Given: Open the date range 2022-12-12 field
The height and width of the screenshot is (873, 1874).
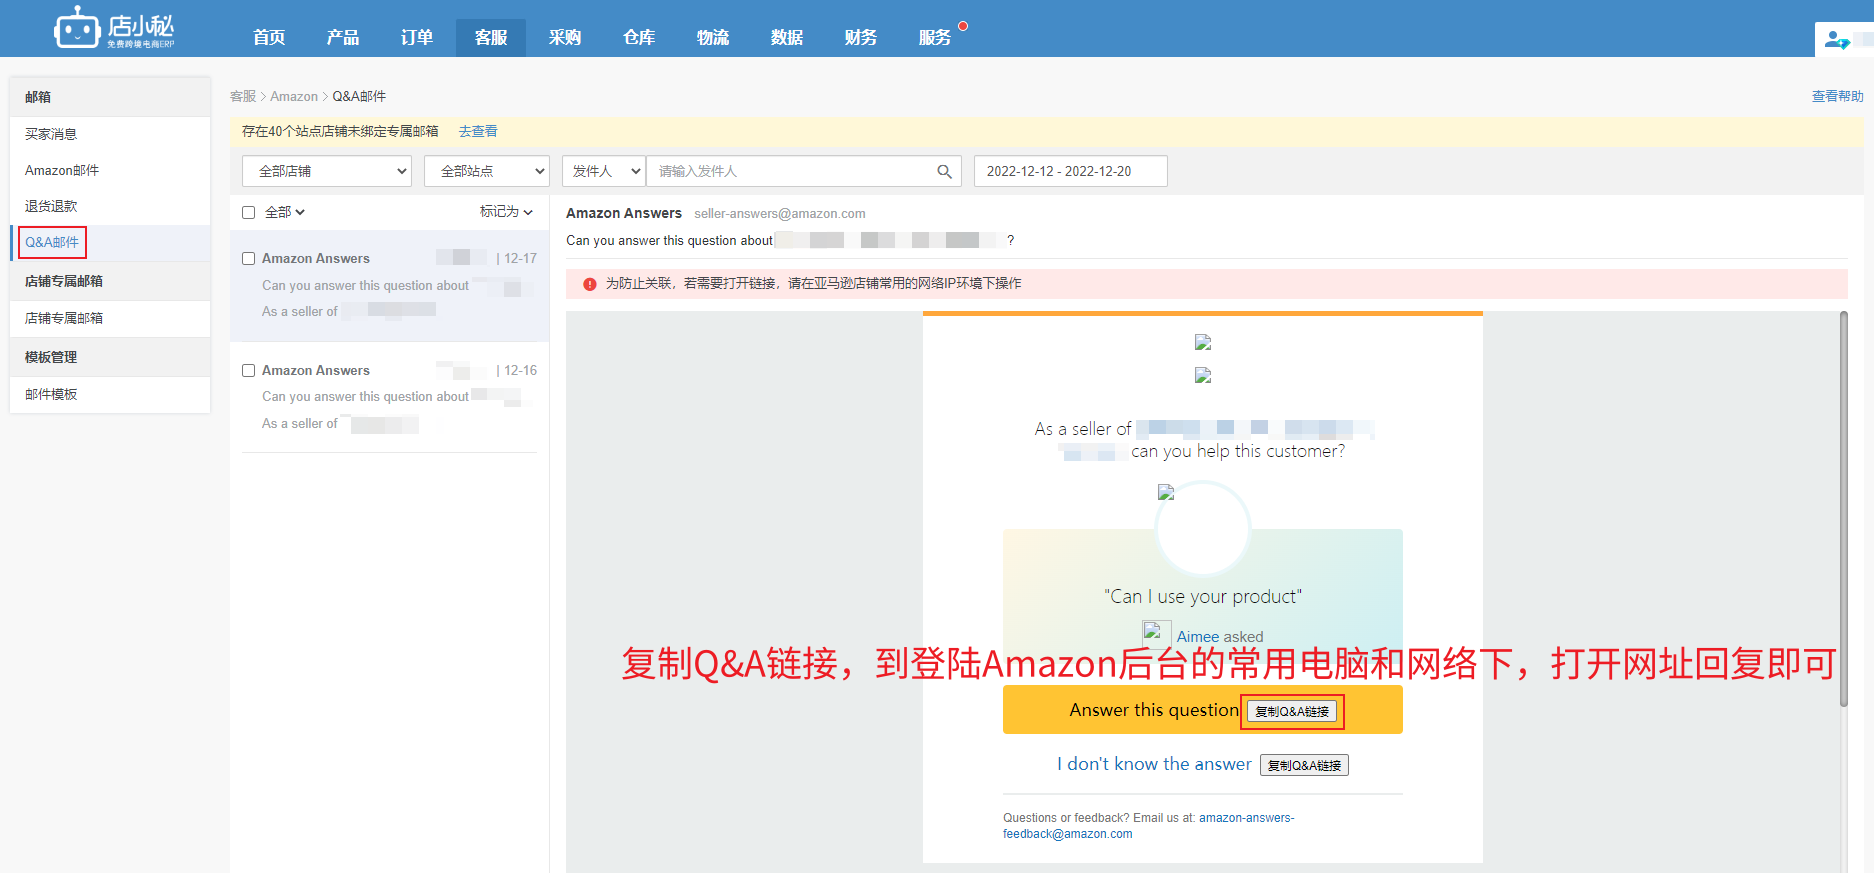Looking at the screenshot, I should [1070, 171].
